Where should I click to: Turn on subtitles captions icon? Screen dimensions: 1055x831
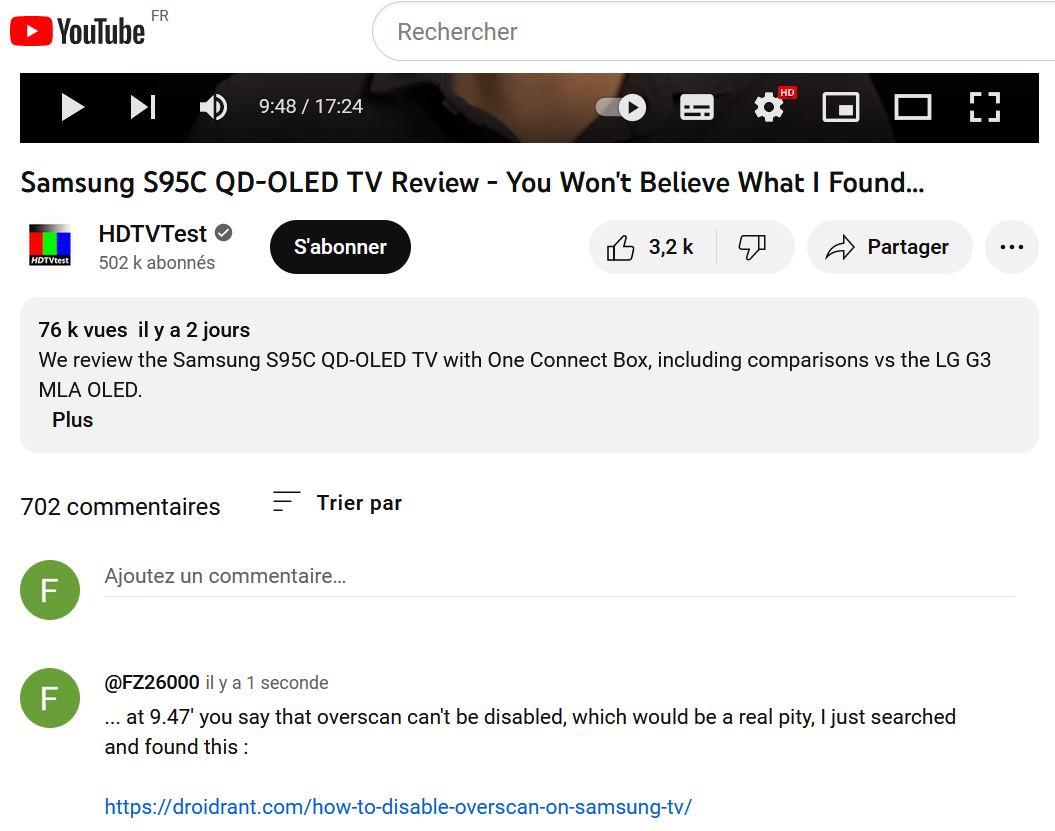tap(696, 107)
